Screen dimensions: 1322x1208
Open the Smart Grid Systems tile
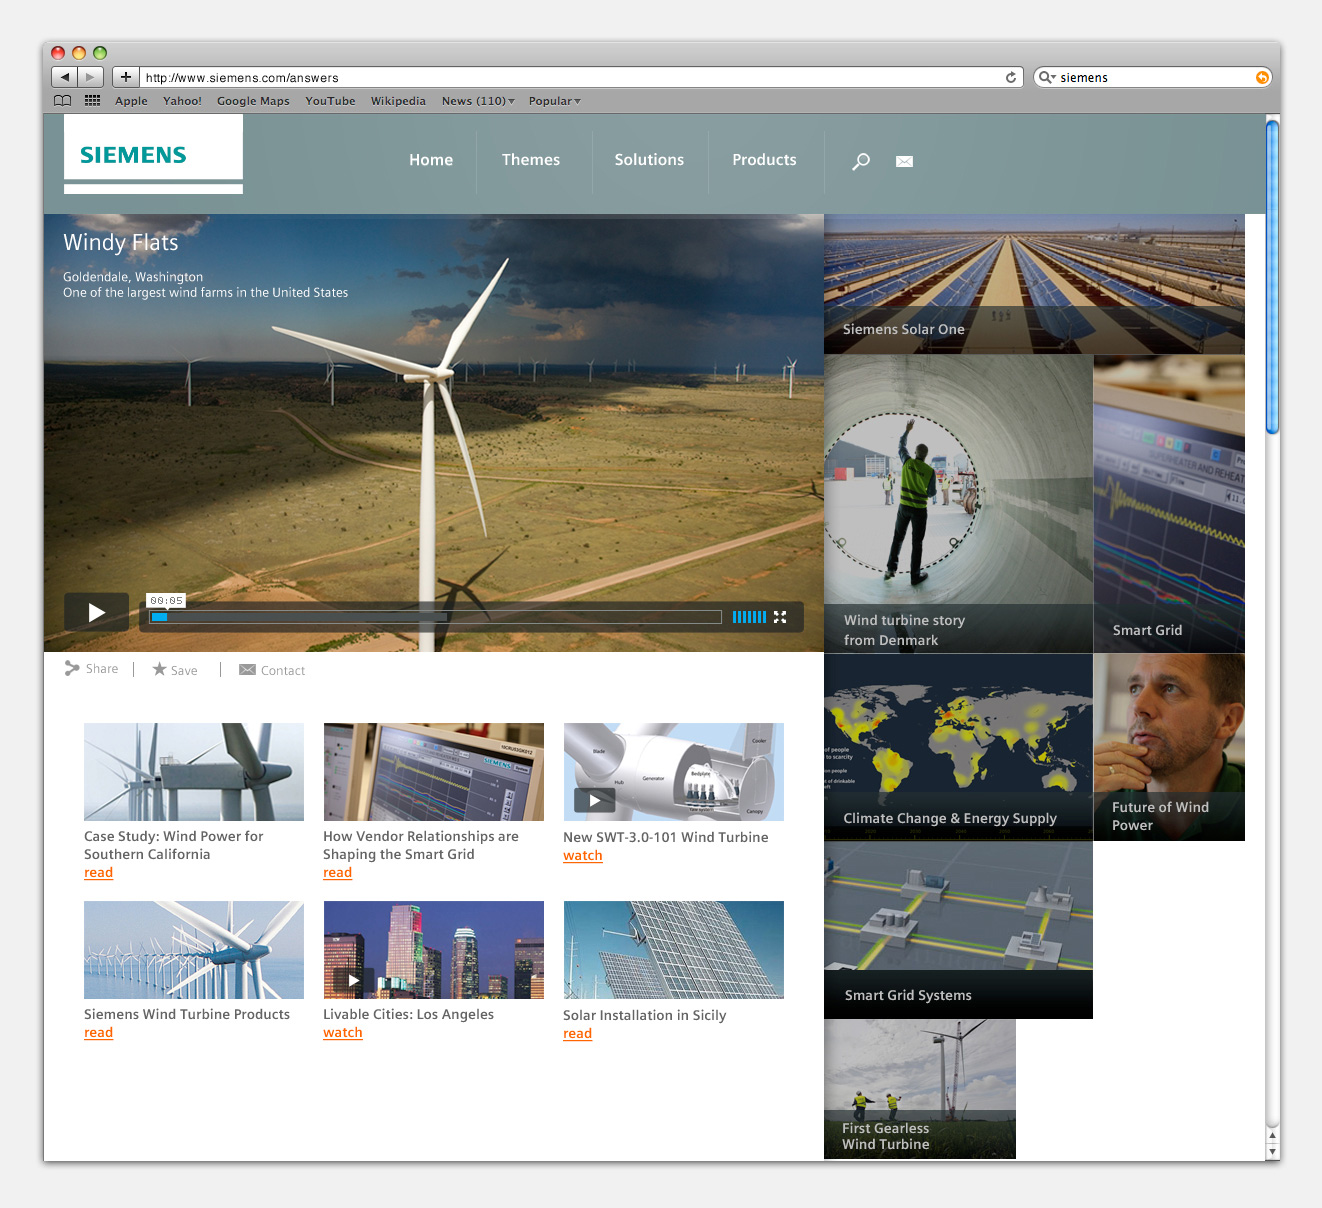tap(958, 930)
